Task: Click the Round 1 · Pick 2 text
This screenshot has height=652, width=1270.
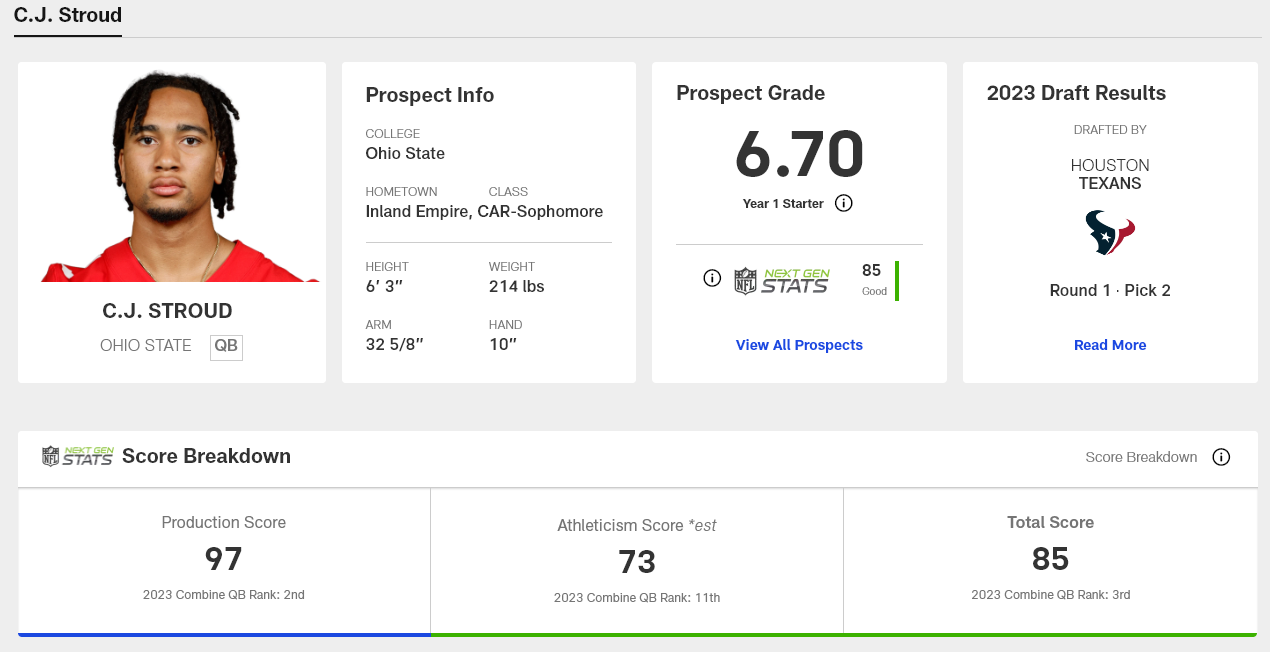Action: [1110, 291]
